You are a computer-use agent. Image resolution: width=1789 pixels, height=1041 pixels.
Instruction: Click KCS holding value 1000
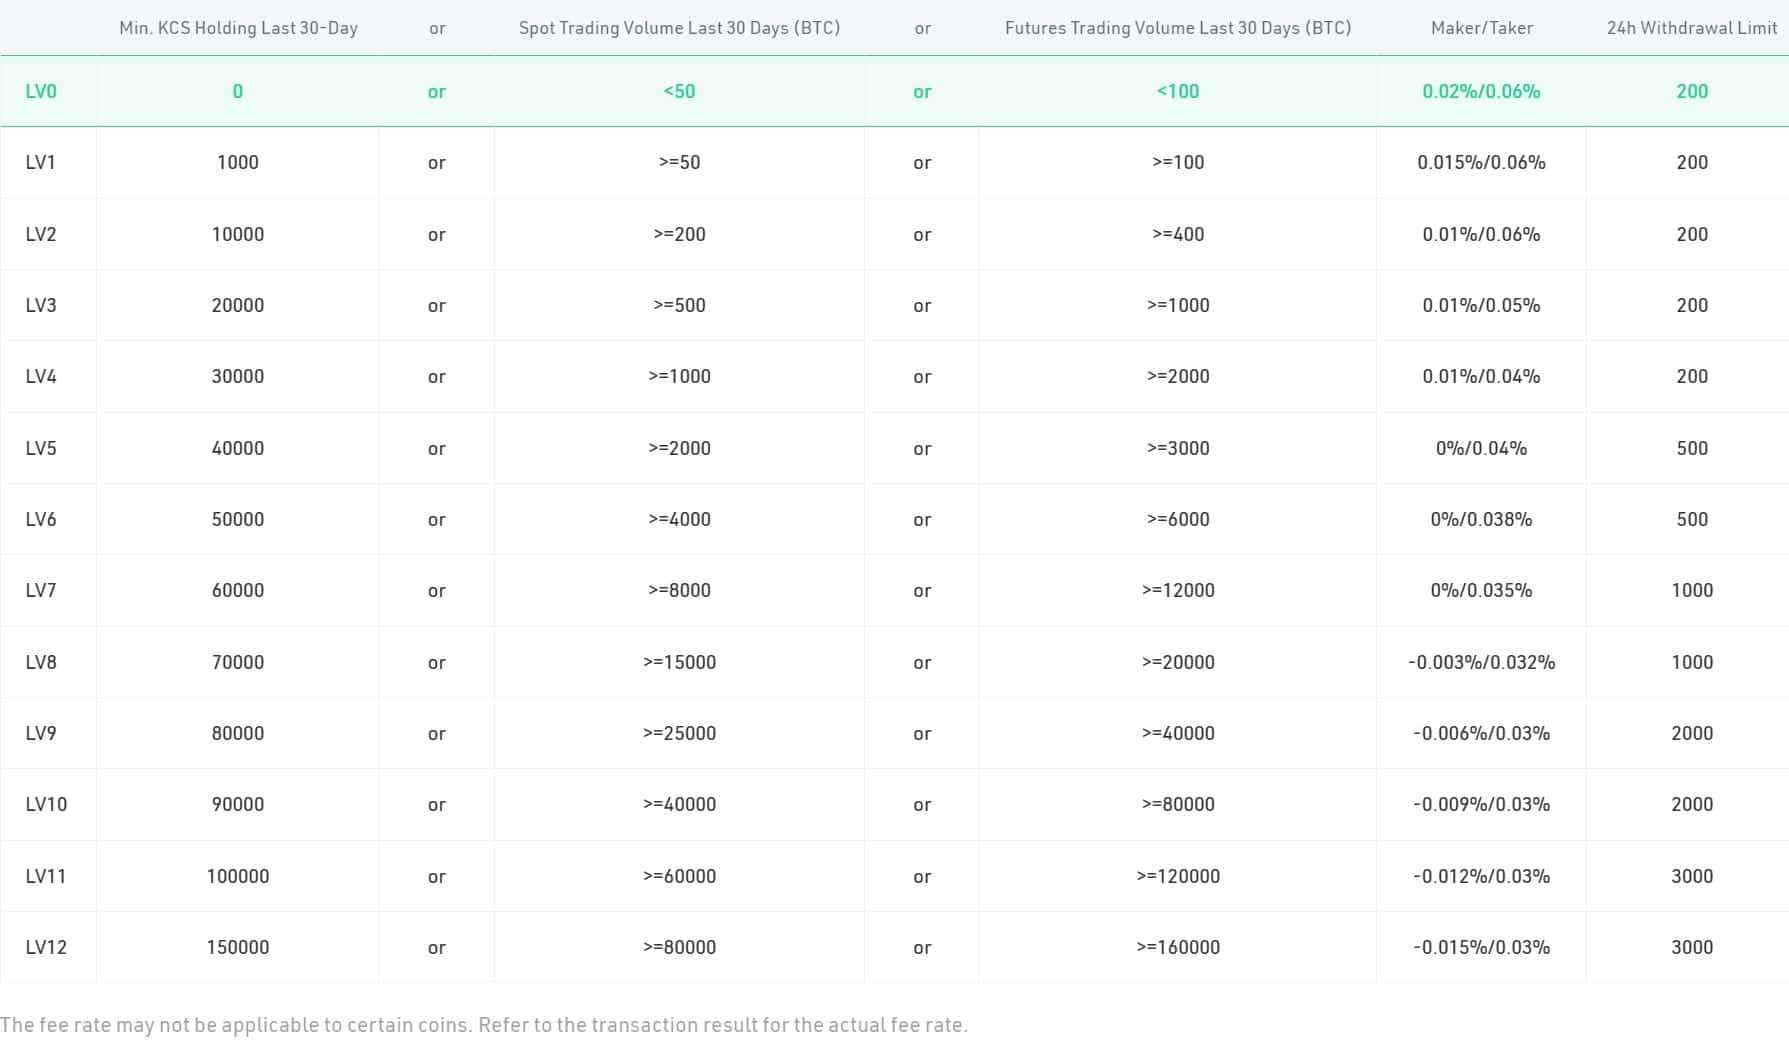[238, 162]
